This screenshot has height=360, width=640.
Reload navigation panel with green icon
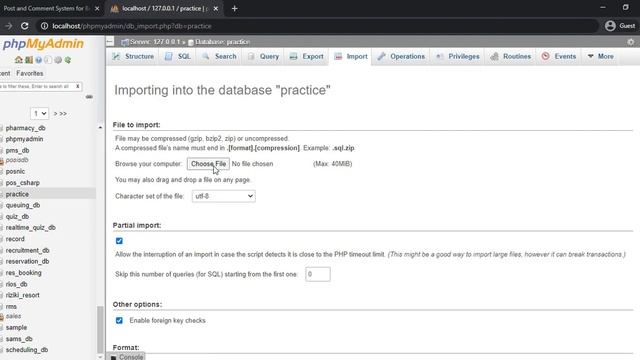point(68,60)
